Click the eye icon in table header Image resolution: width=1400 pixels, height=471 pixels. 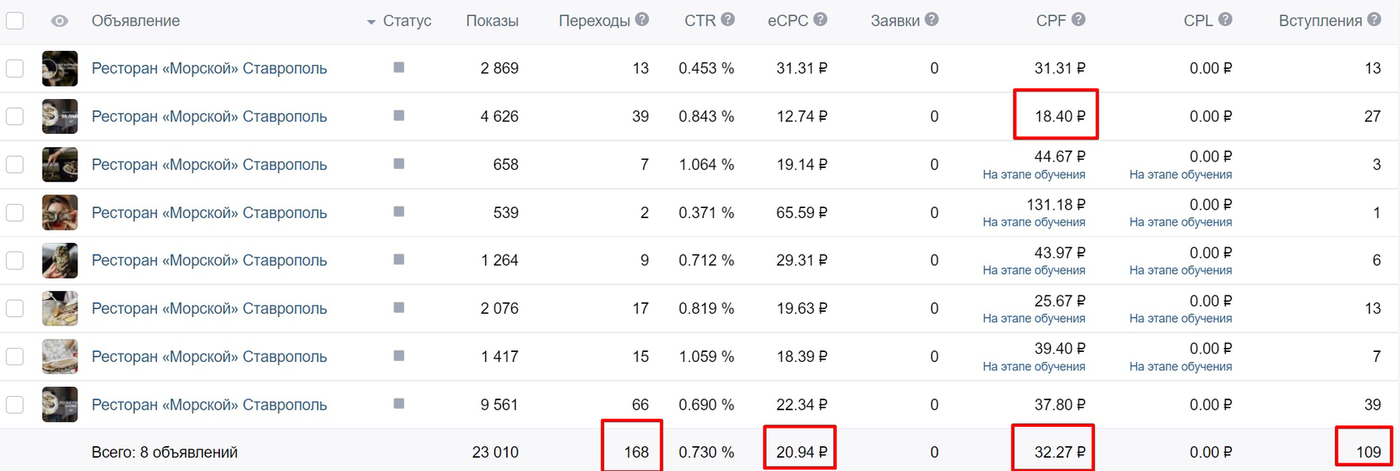pos(60,21)
